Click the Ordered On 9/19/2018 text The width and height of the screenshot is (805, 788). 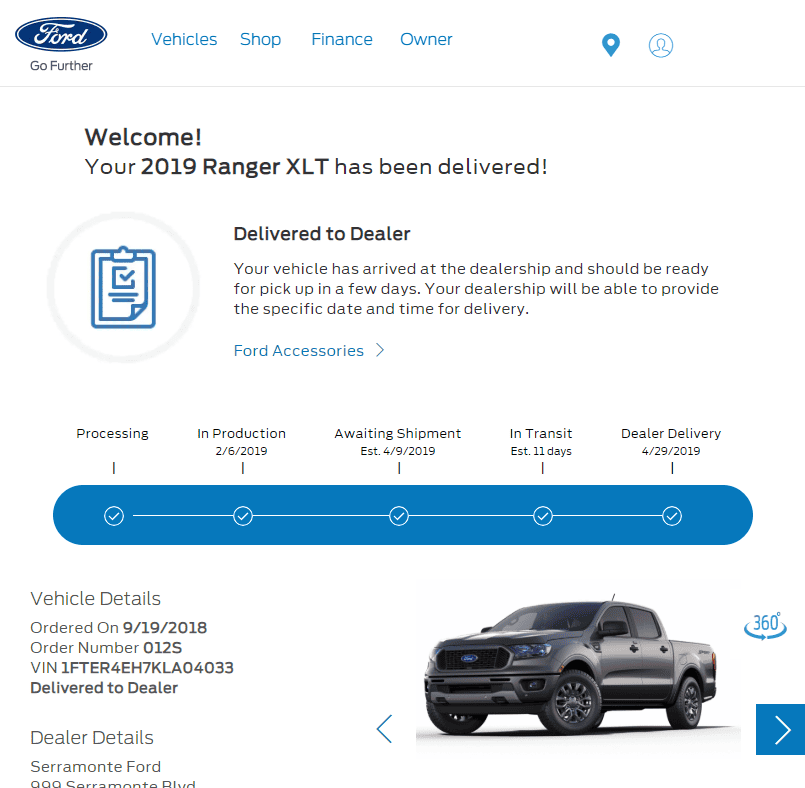click(x=119, y=628)
